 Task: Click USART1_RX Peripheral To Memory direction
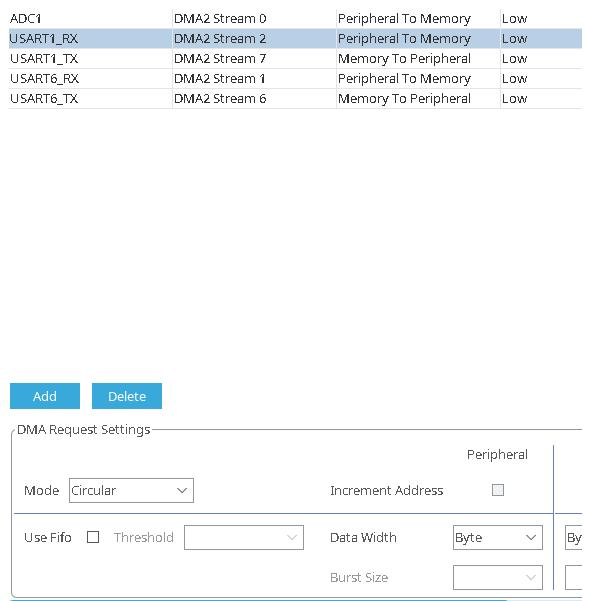click(418, 38)
